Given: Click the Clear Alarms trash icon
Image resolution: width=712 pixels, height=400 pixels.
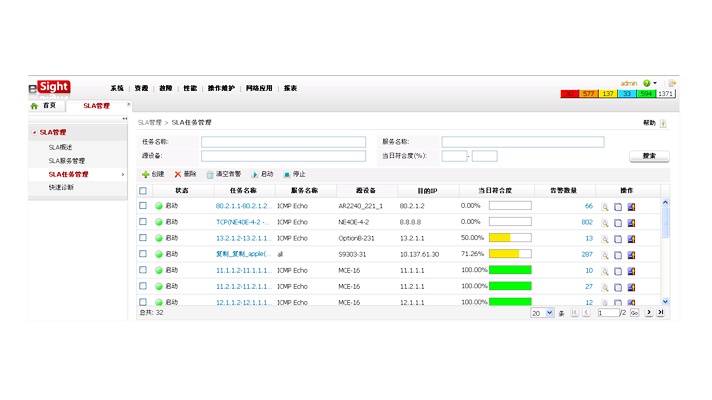Looking at the screenshot, I should coord(210,174).
